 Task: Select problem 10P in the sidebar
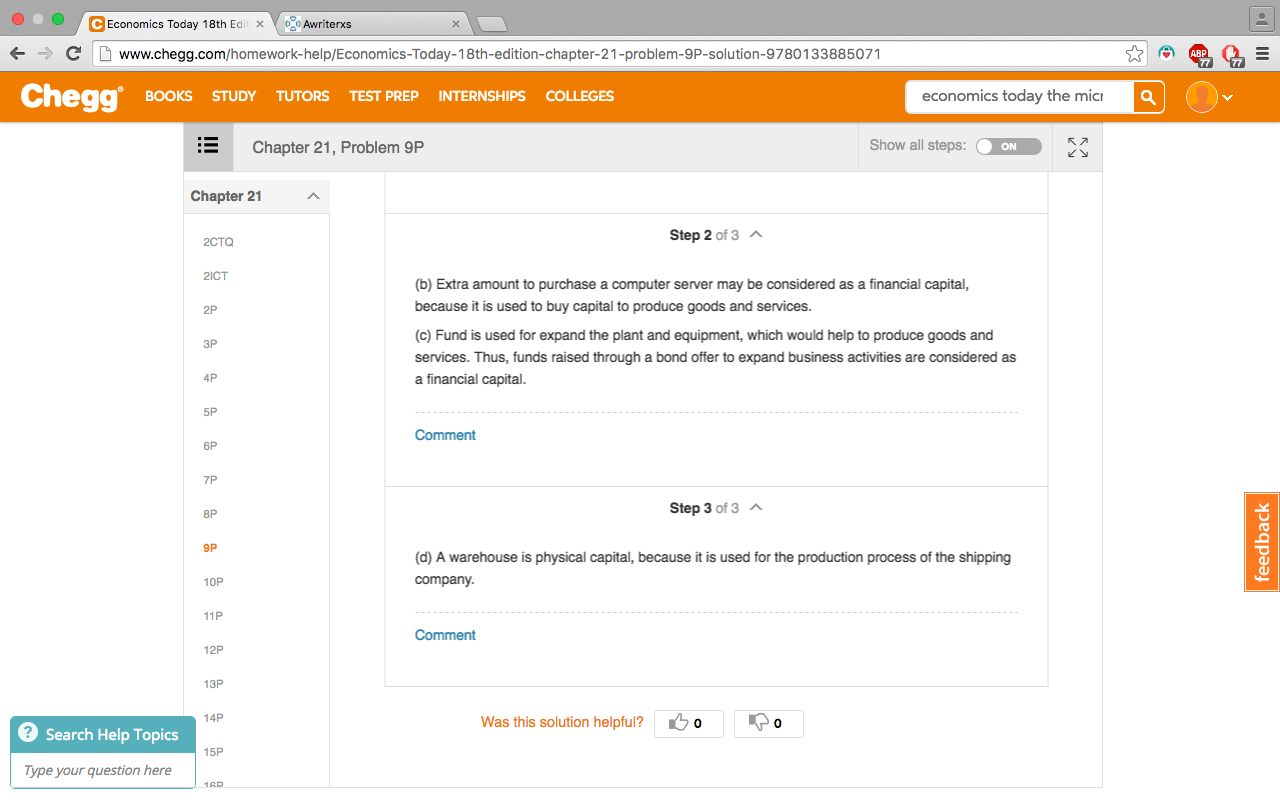[x=213, y=582]
